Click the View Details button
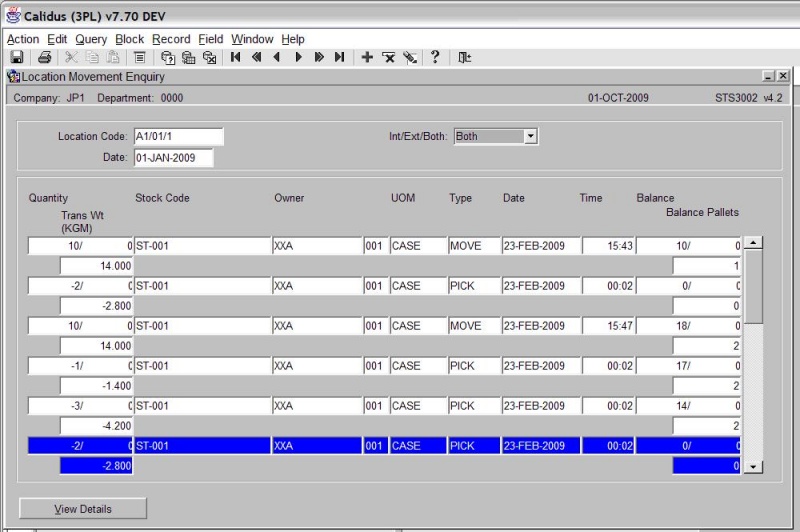This screenshot has width=800, height=532. (83, 509)
